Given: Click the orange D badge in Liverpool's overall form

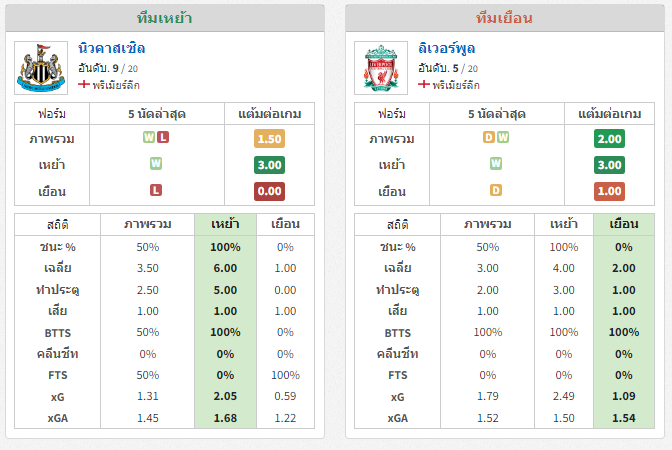Looking at the screenshot, I should point(489,137).
